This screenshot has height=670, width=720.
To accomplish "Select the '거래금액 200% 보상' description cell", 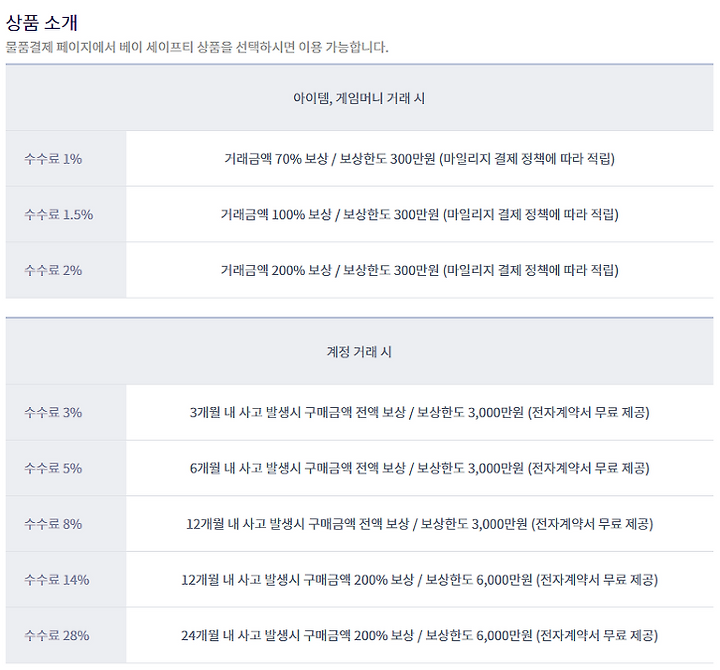I will (420, 270).
